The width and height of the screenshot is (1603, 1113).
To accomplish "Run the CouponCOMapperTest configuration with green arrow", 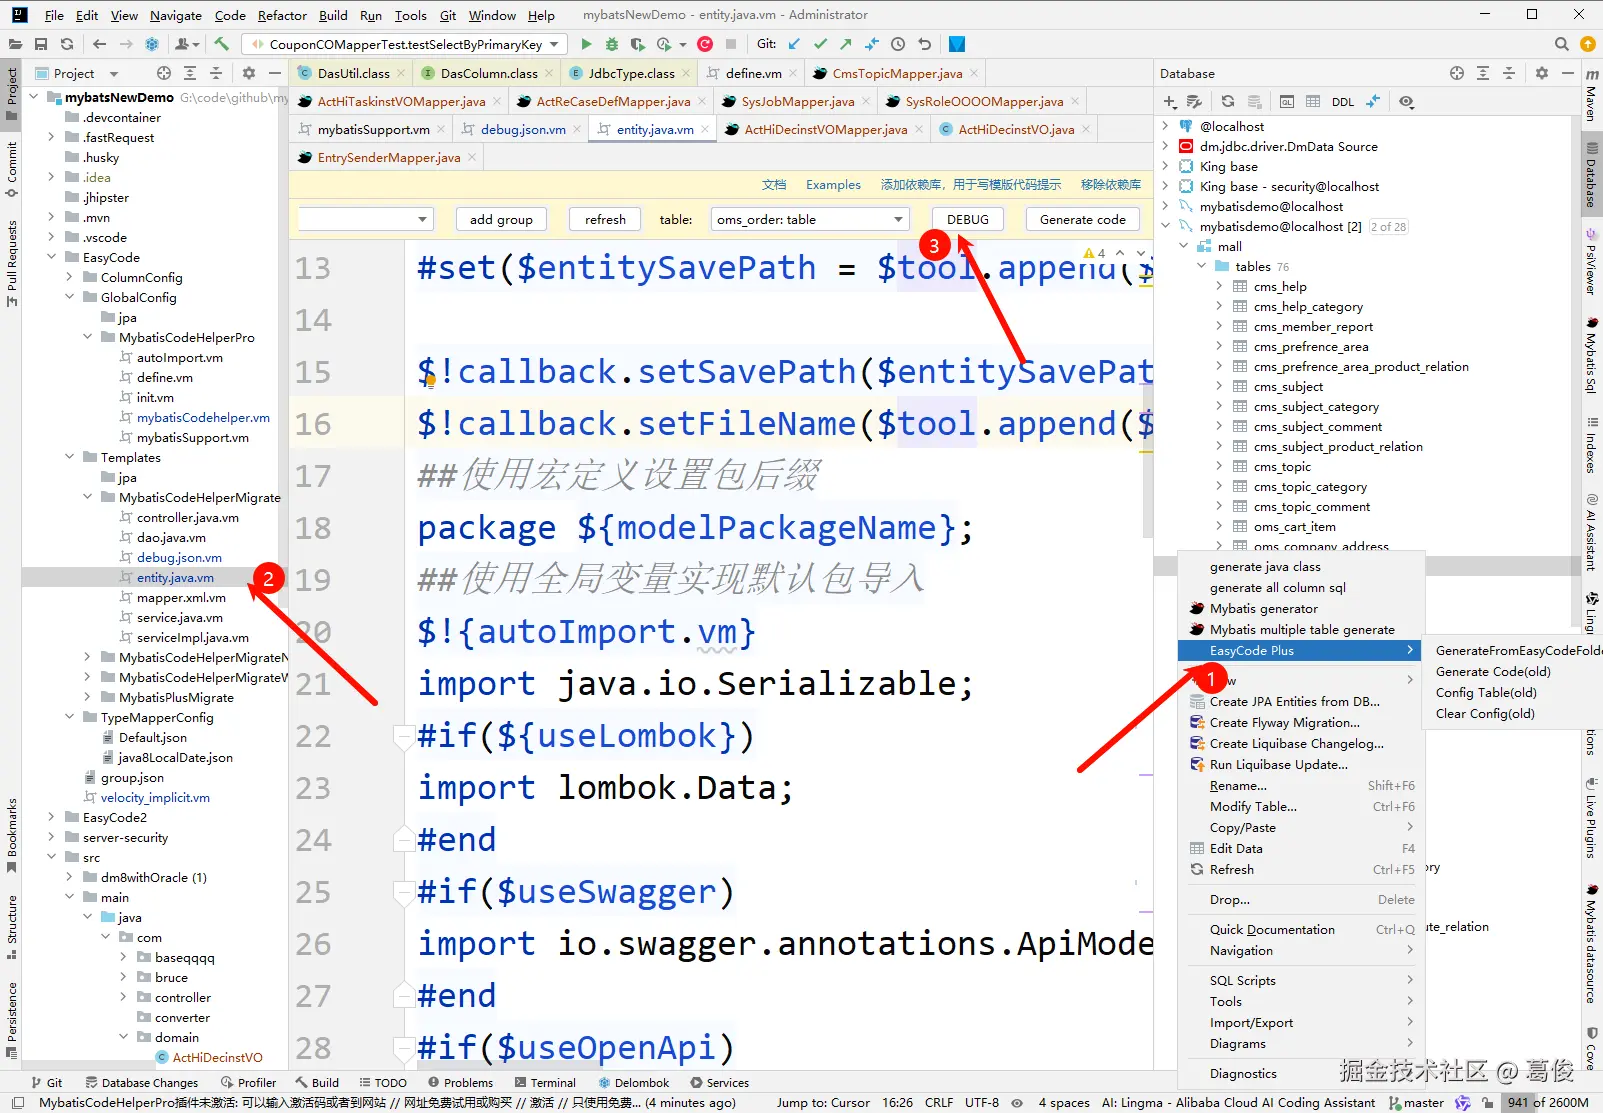I will (586, 44).
